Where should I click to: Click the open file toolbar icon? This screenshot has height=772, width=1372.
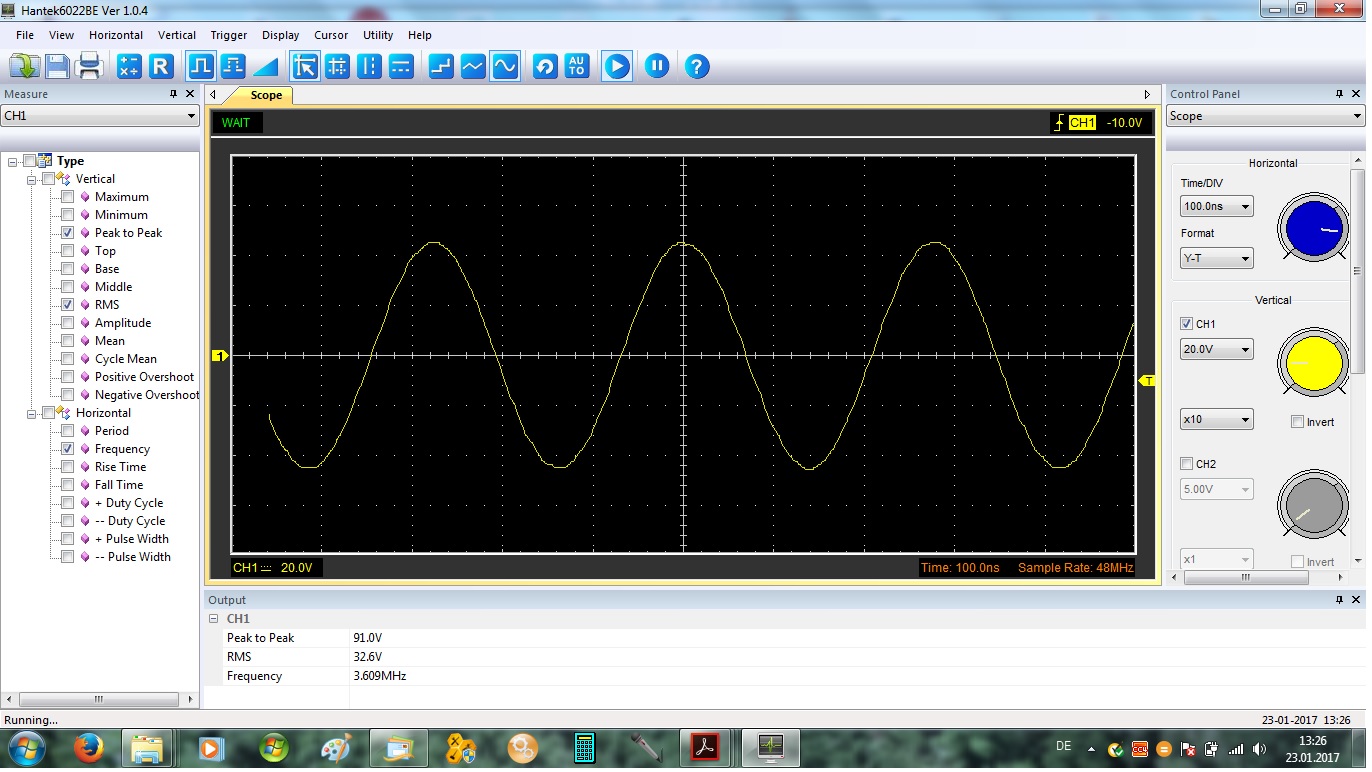pyautogui.click(x=24, y=67)
